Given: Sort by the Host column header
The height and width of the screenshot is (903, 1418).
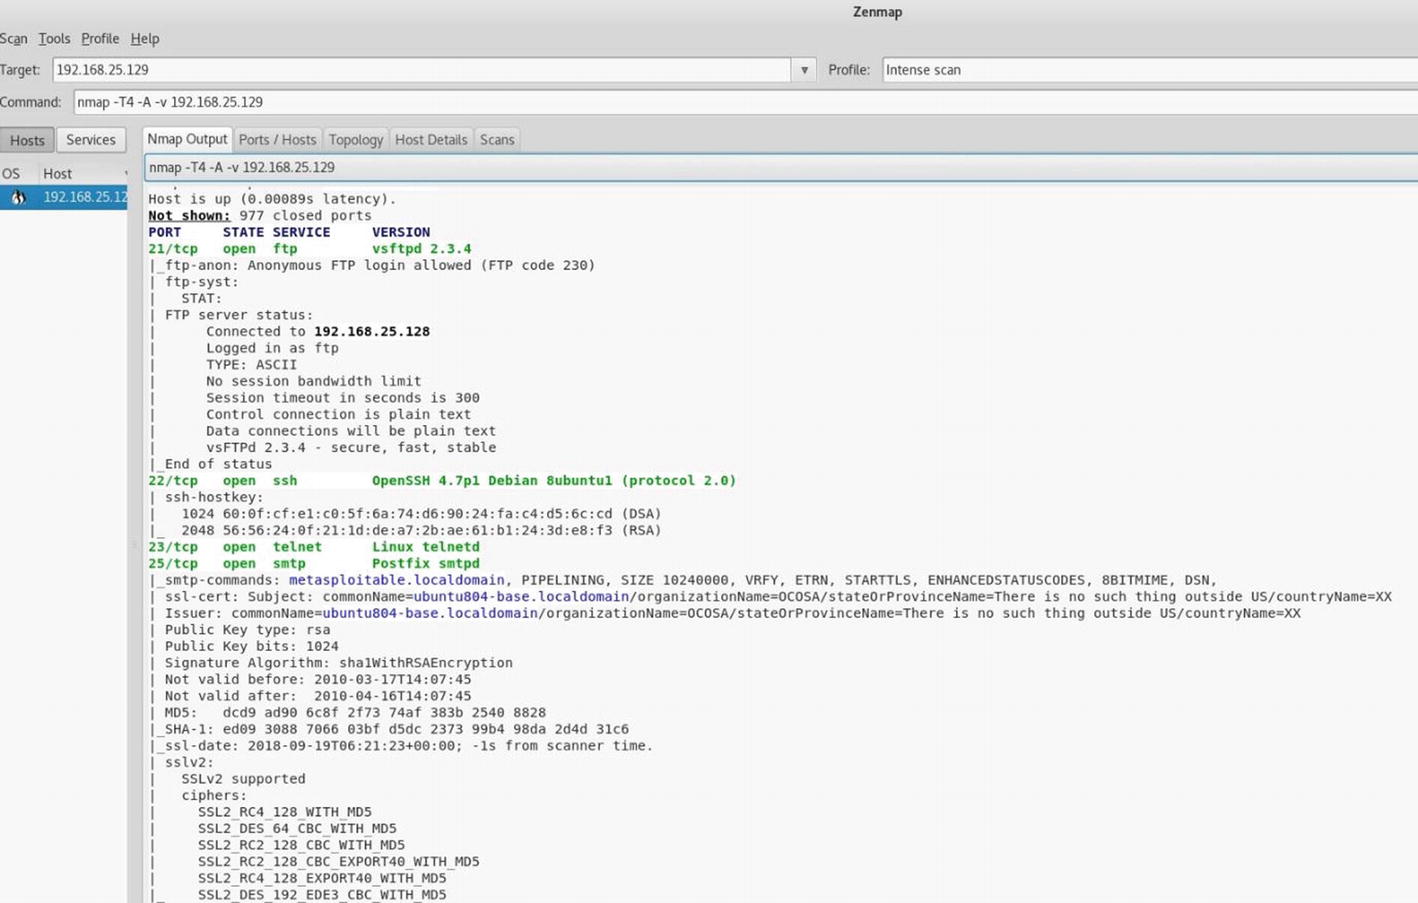Looking at the screenshot, I should tap(84, 173).
